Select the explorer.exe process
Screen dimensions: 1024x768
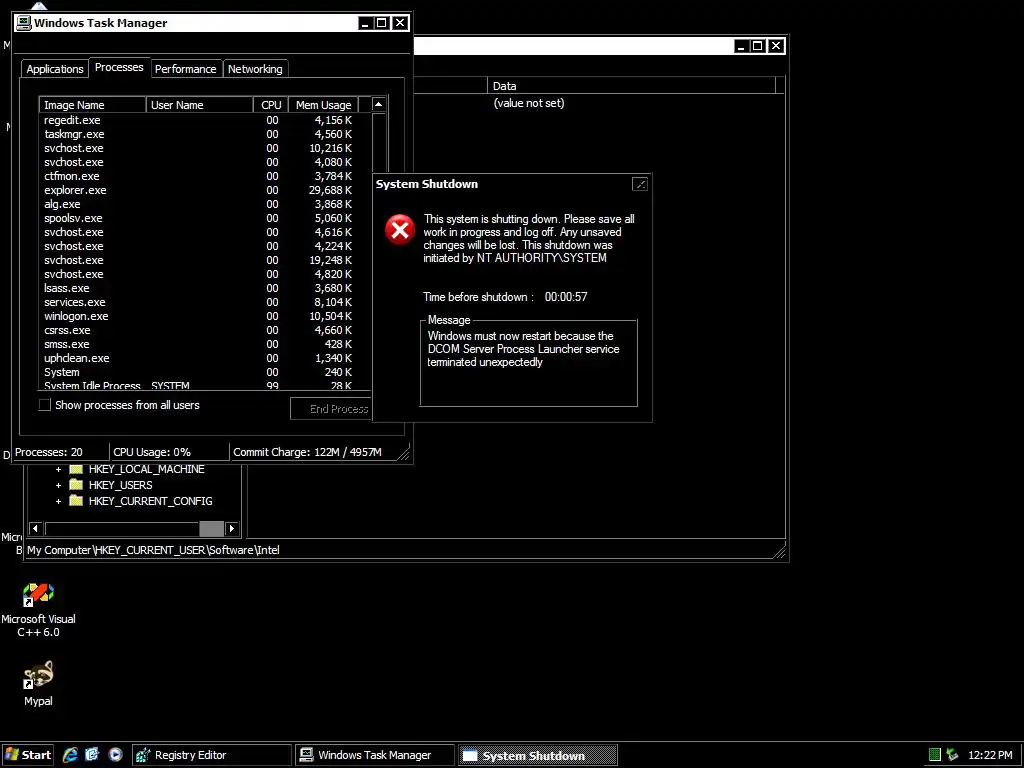[204, 190]
